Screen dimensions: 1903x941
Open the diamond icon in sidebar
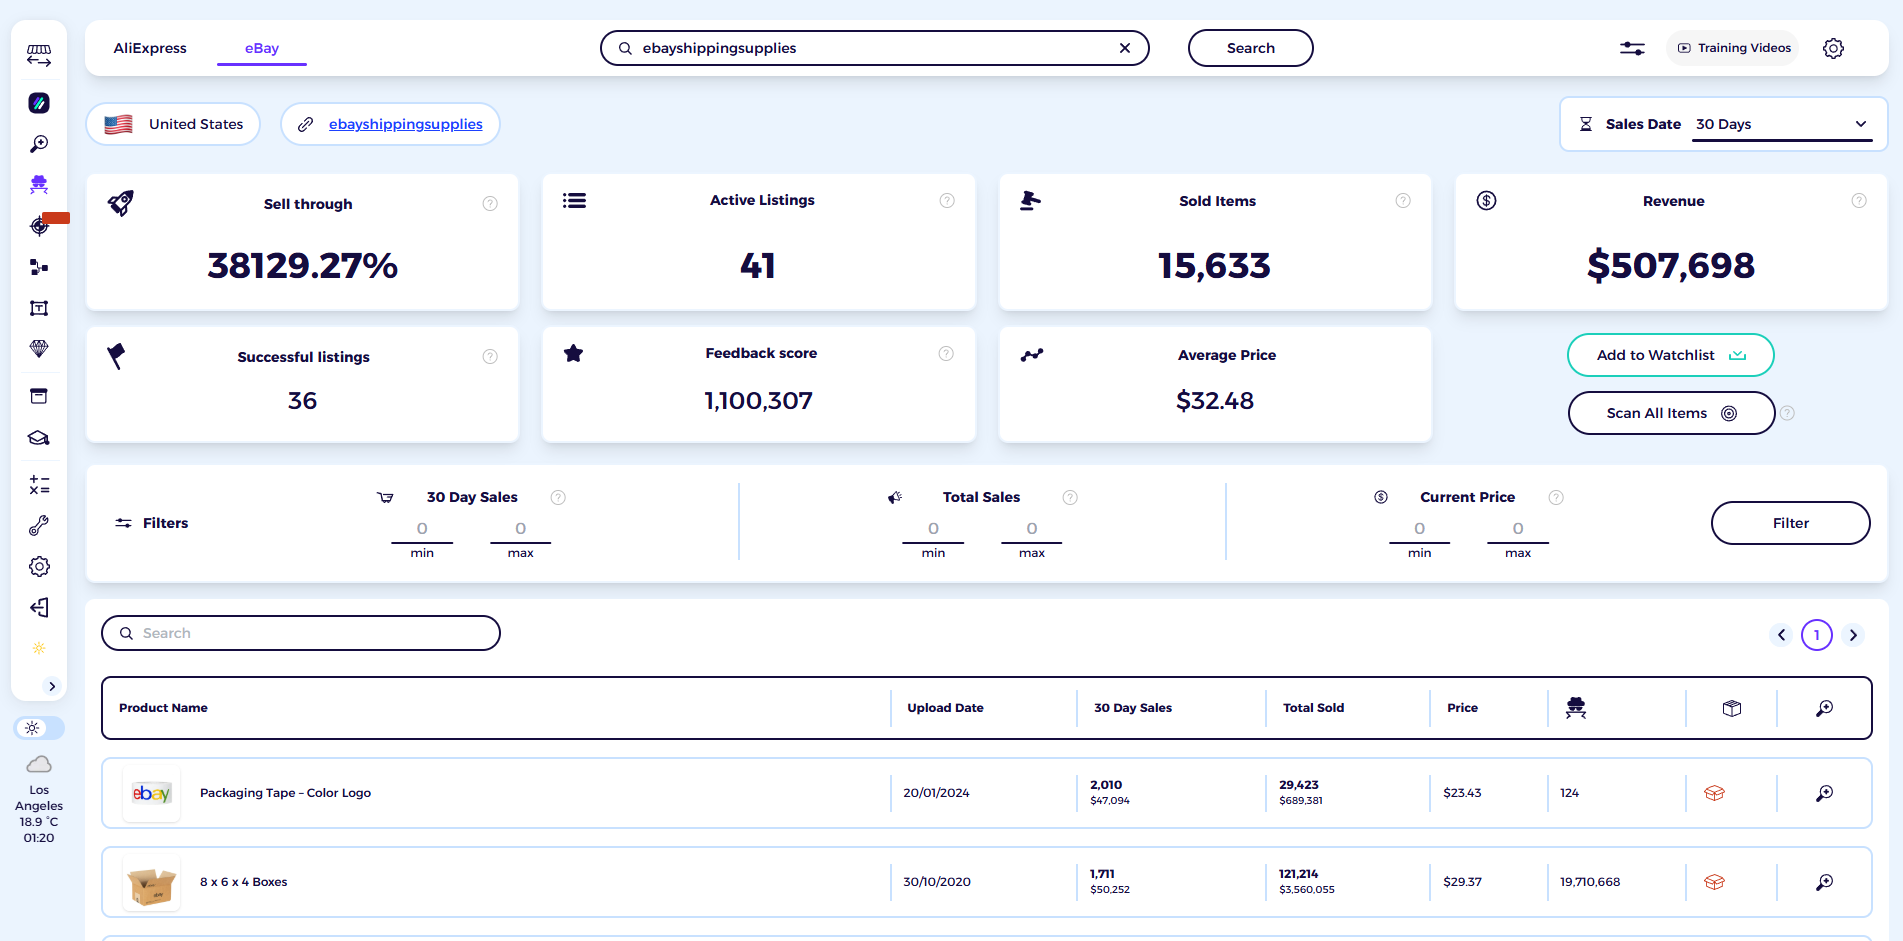(39, 348)
